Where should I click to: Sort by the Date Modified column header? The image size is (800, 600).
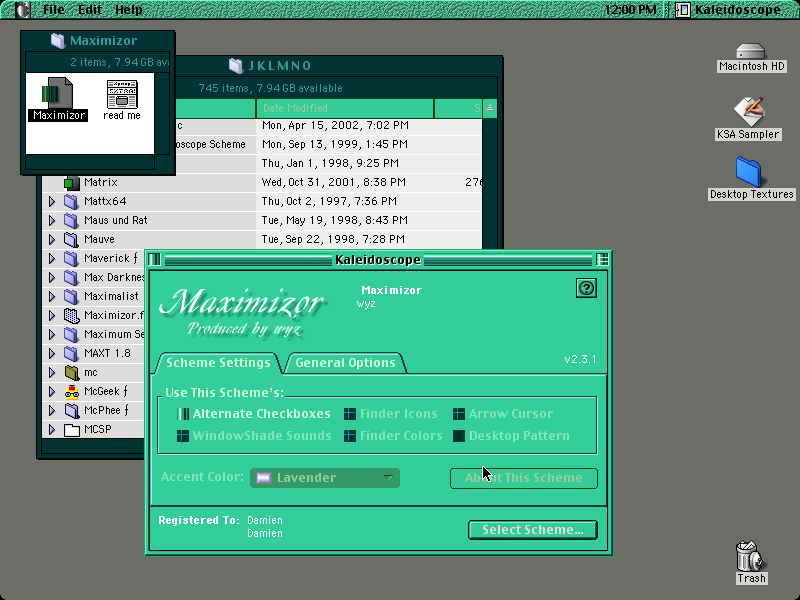(345, 108)
